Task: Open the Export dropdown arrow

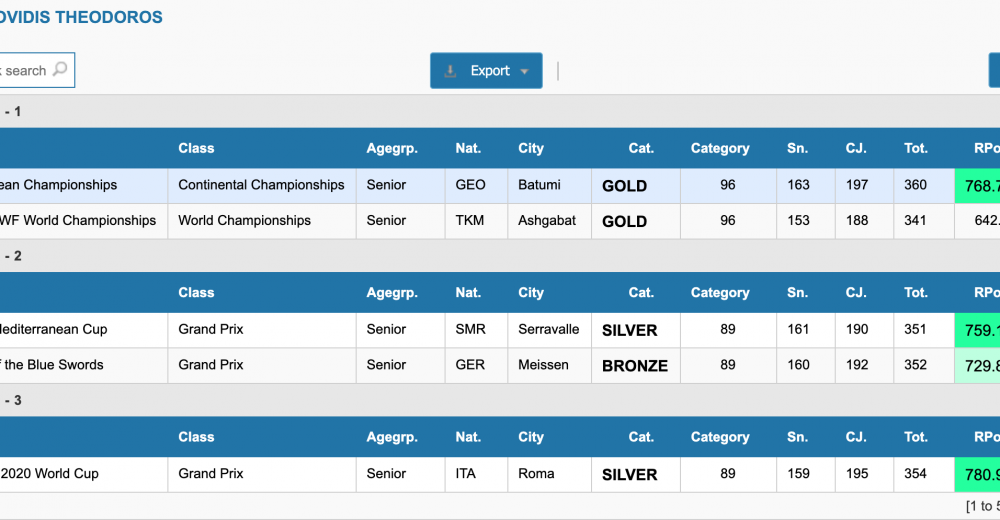Action: click(525, 72)
